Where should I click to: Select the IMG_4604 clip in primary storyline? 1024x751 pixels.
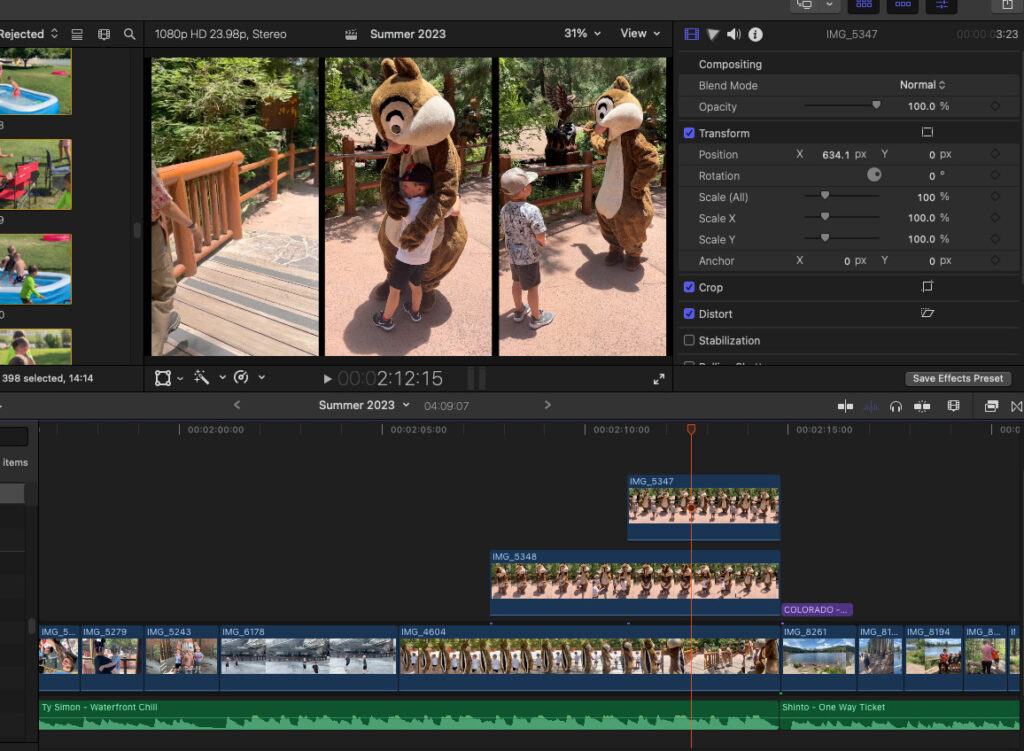pos(588,658)
